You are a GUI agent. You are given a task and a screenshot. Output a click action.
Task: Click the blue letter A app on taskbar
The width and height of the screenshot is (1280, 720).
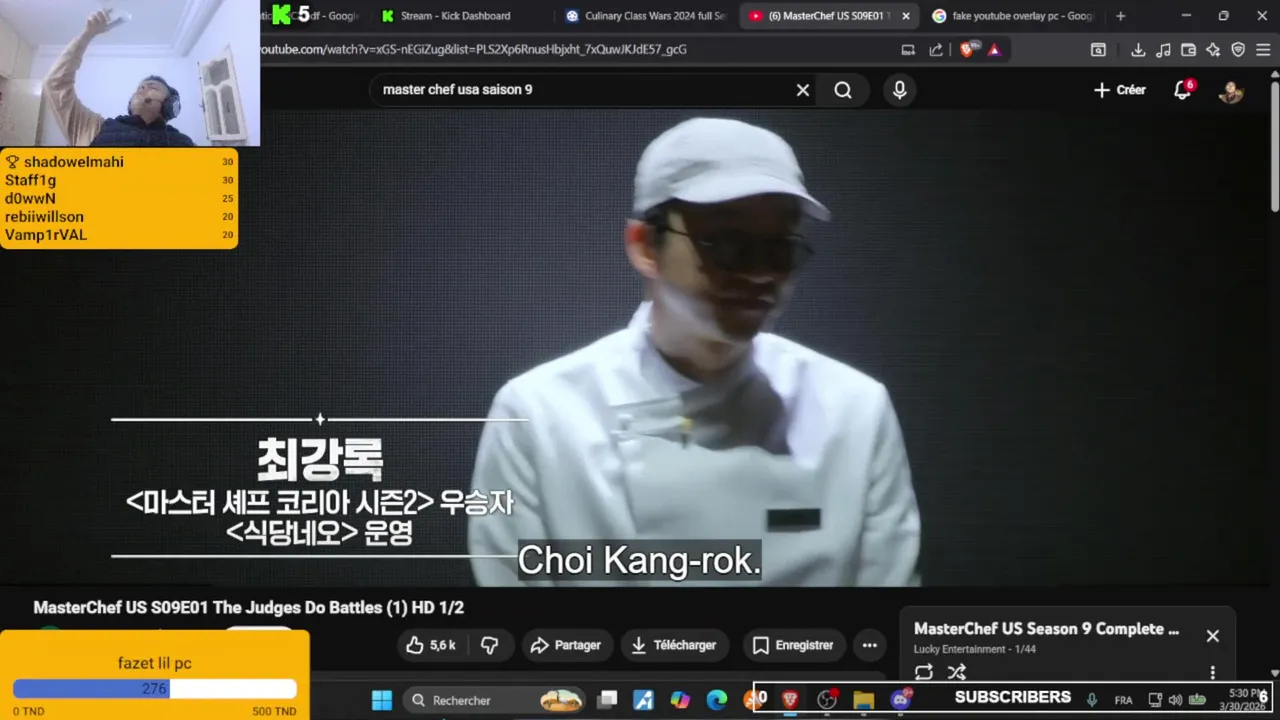click(x=644, y=700)
